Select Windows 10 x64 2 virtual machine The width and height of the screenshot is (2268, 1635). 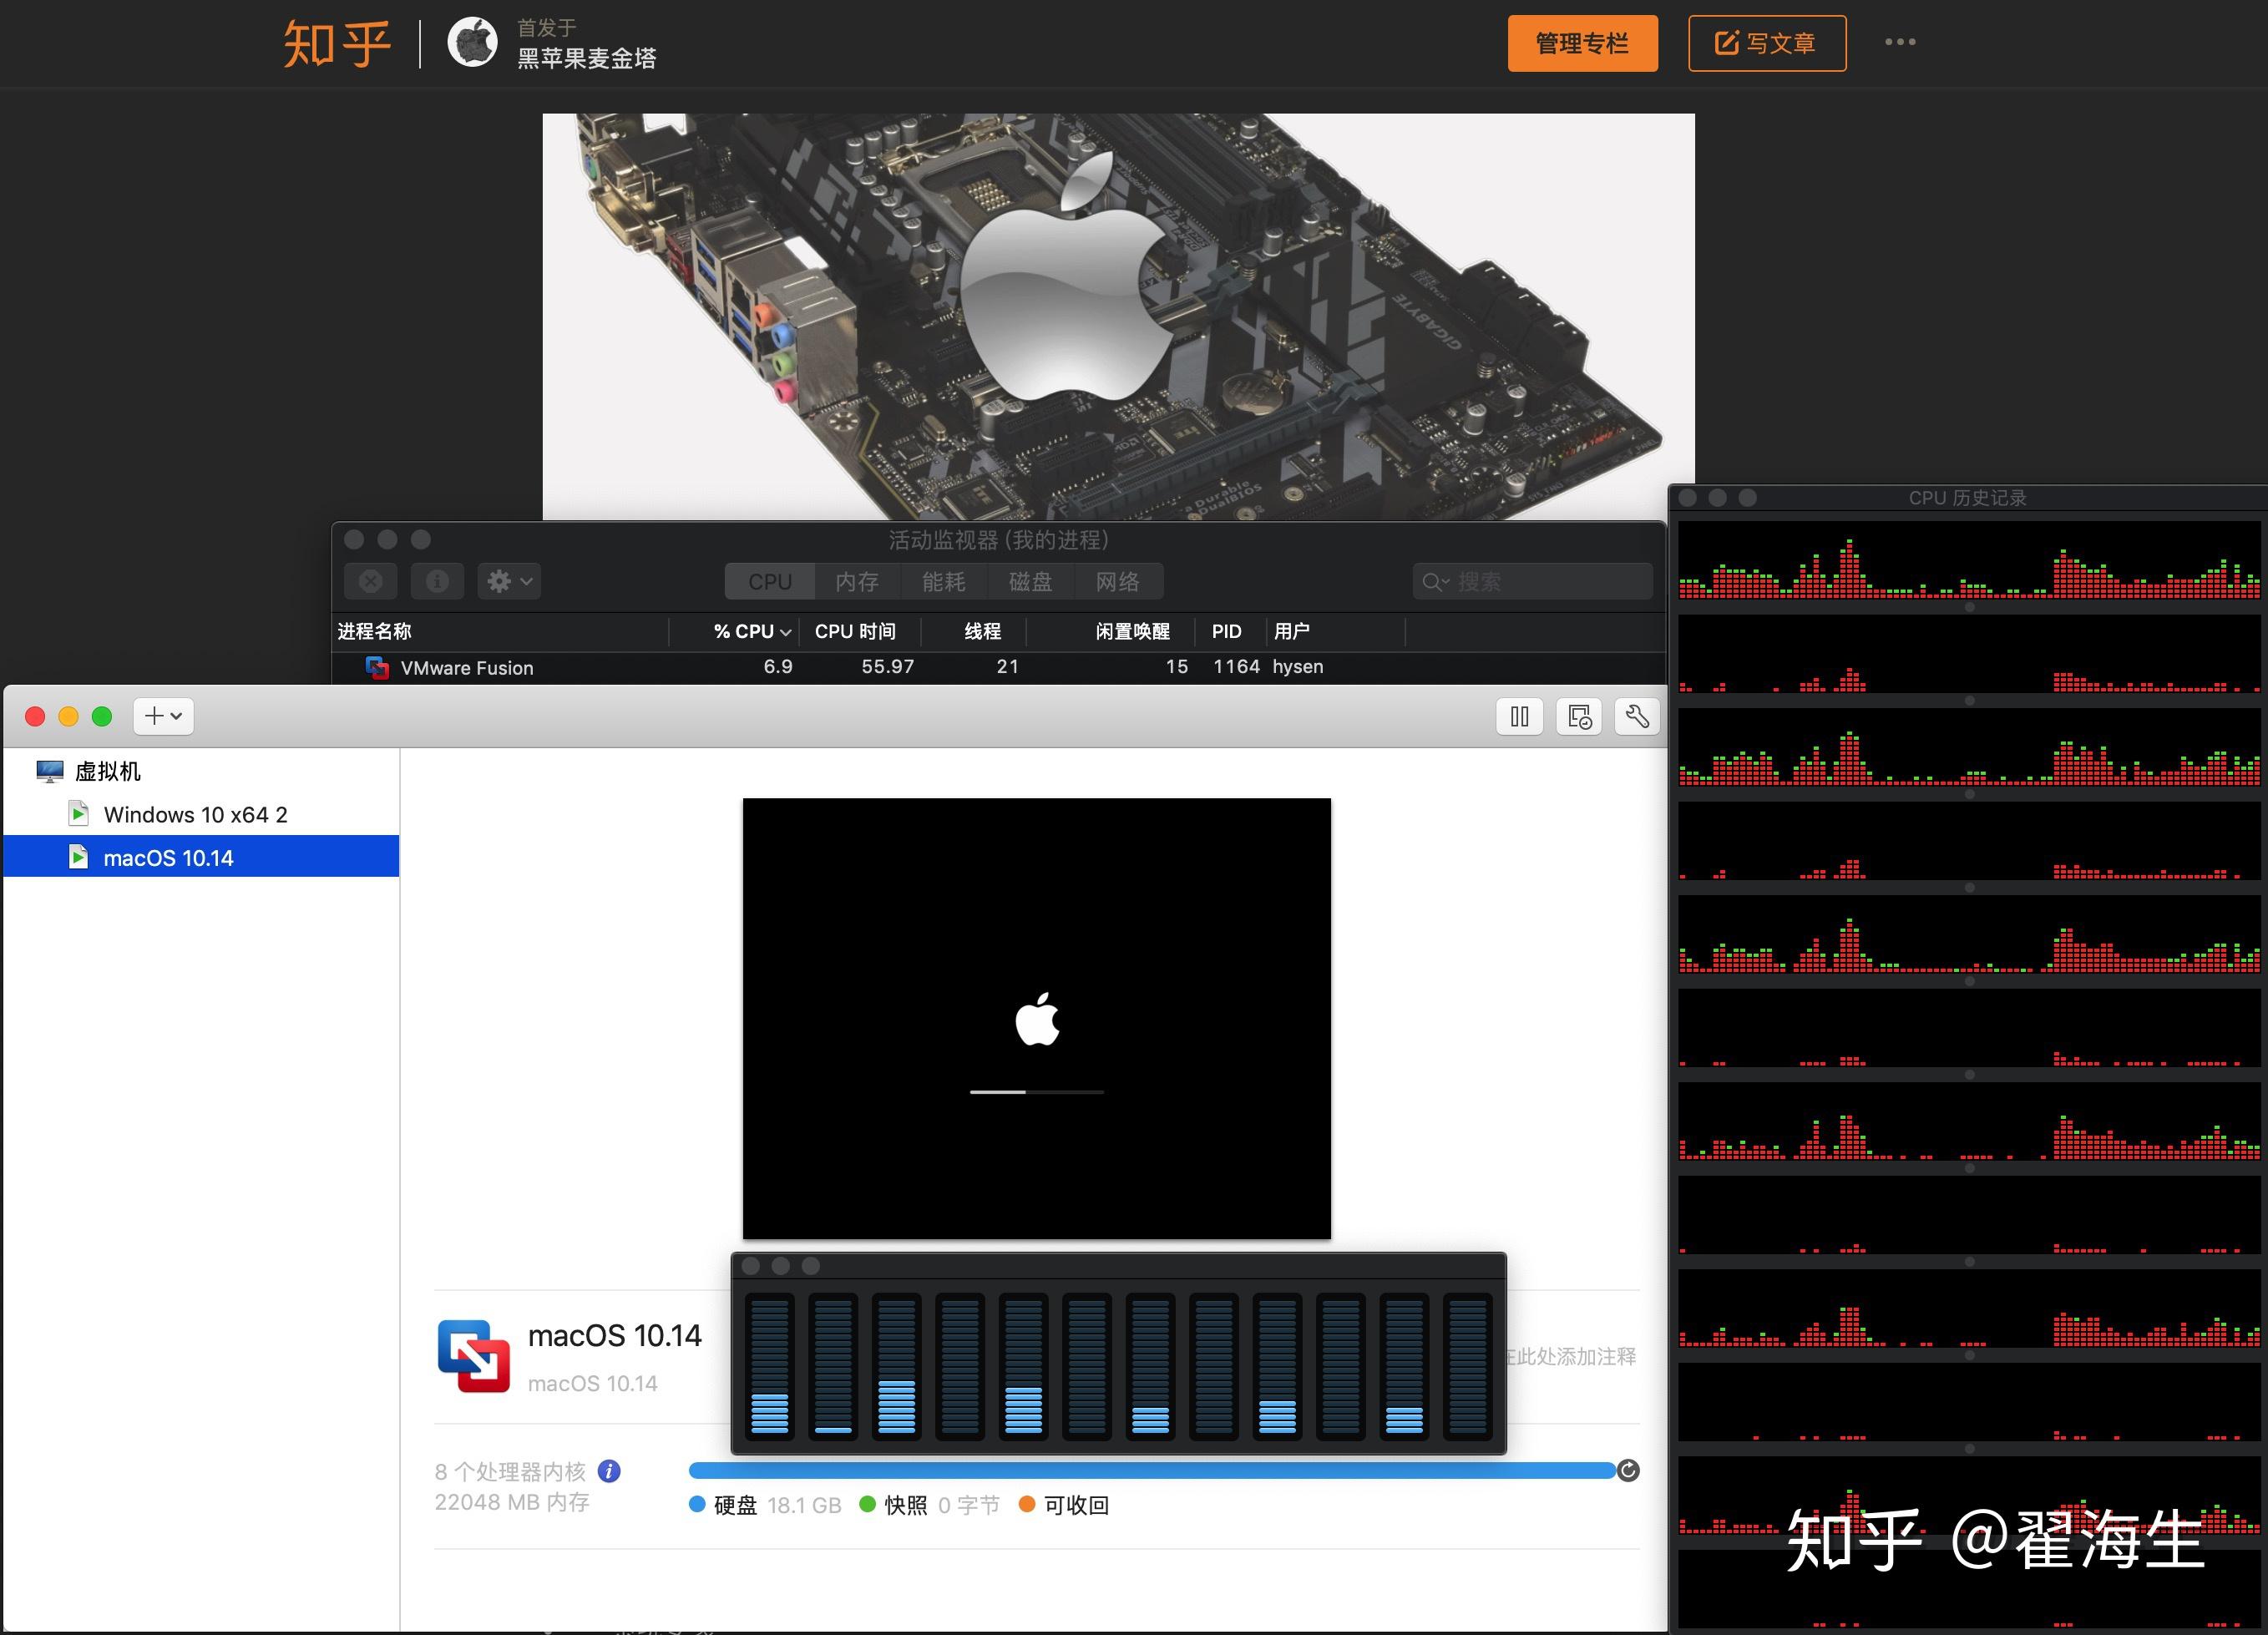click(x=196, y=814)
